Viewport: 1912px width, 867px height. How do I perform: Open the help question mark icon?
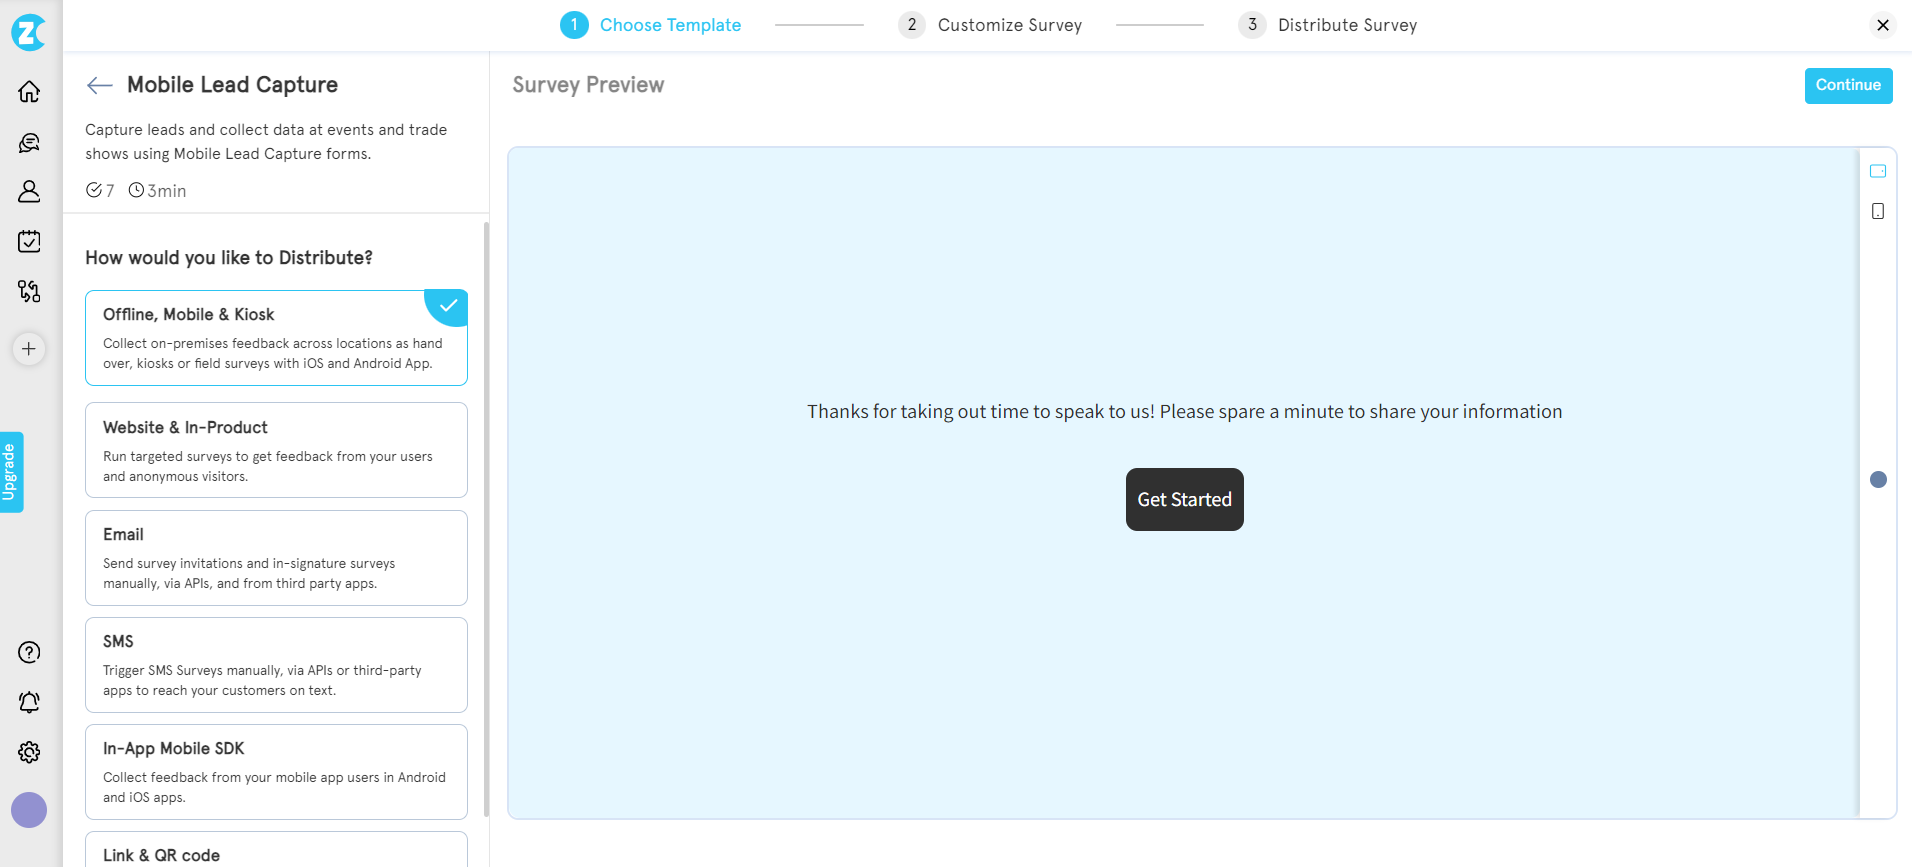click(29, 652)
